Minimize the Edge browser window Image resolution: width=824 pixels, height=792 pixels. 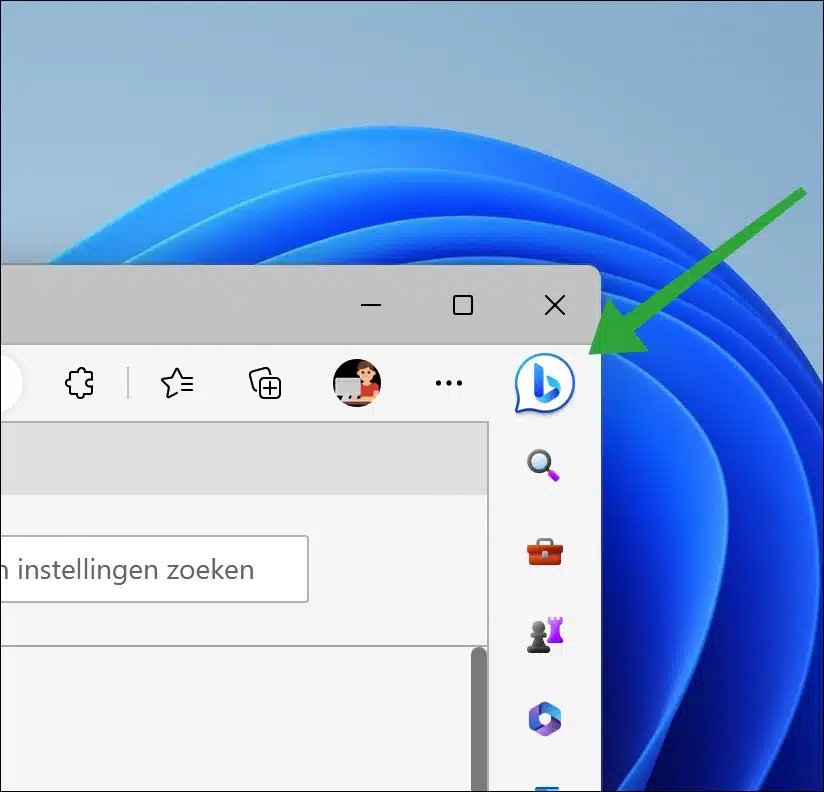point(371,305)
